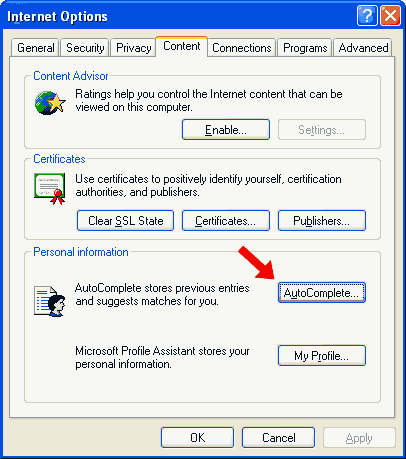This screenshot has height=459, width=406.
Task: Open the Connections tab
Action: tap(242, 48)
